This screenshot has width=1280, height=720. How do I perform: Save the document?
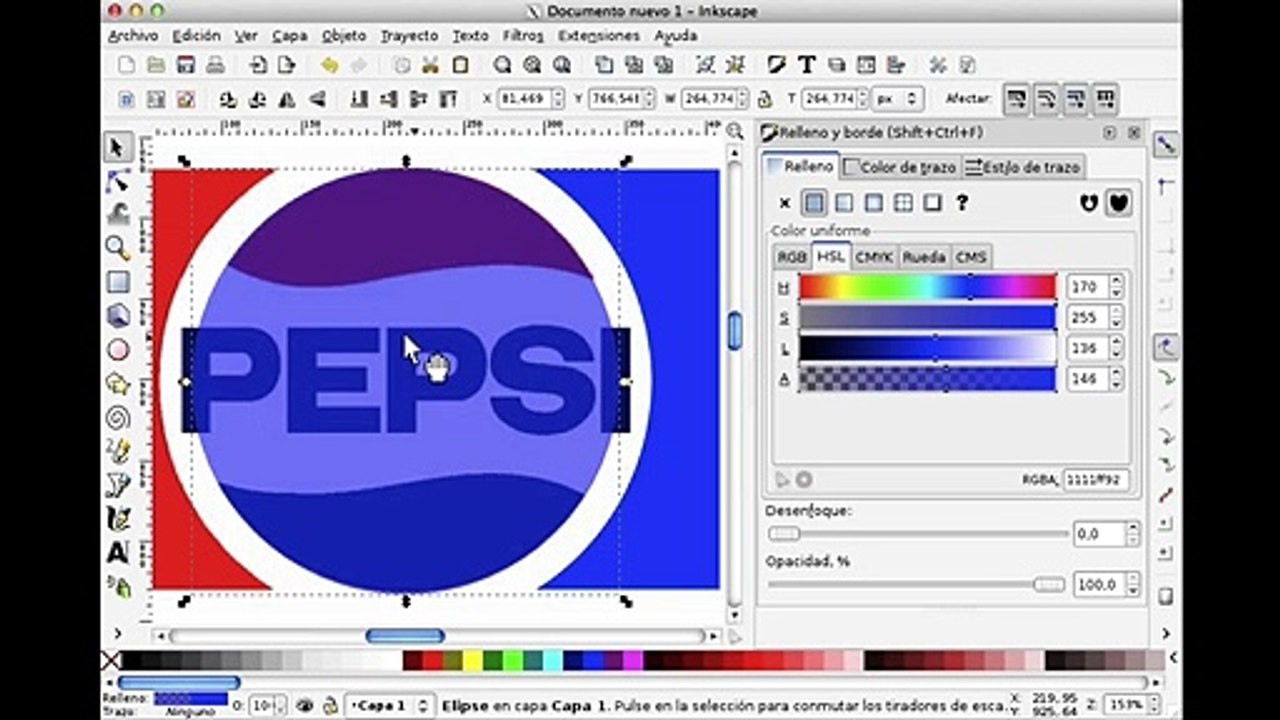pos(185,65)
